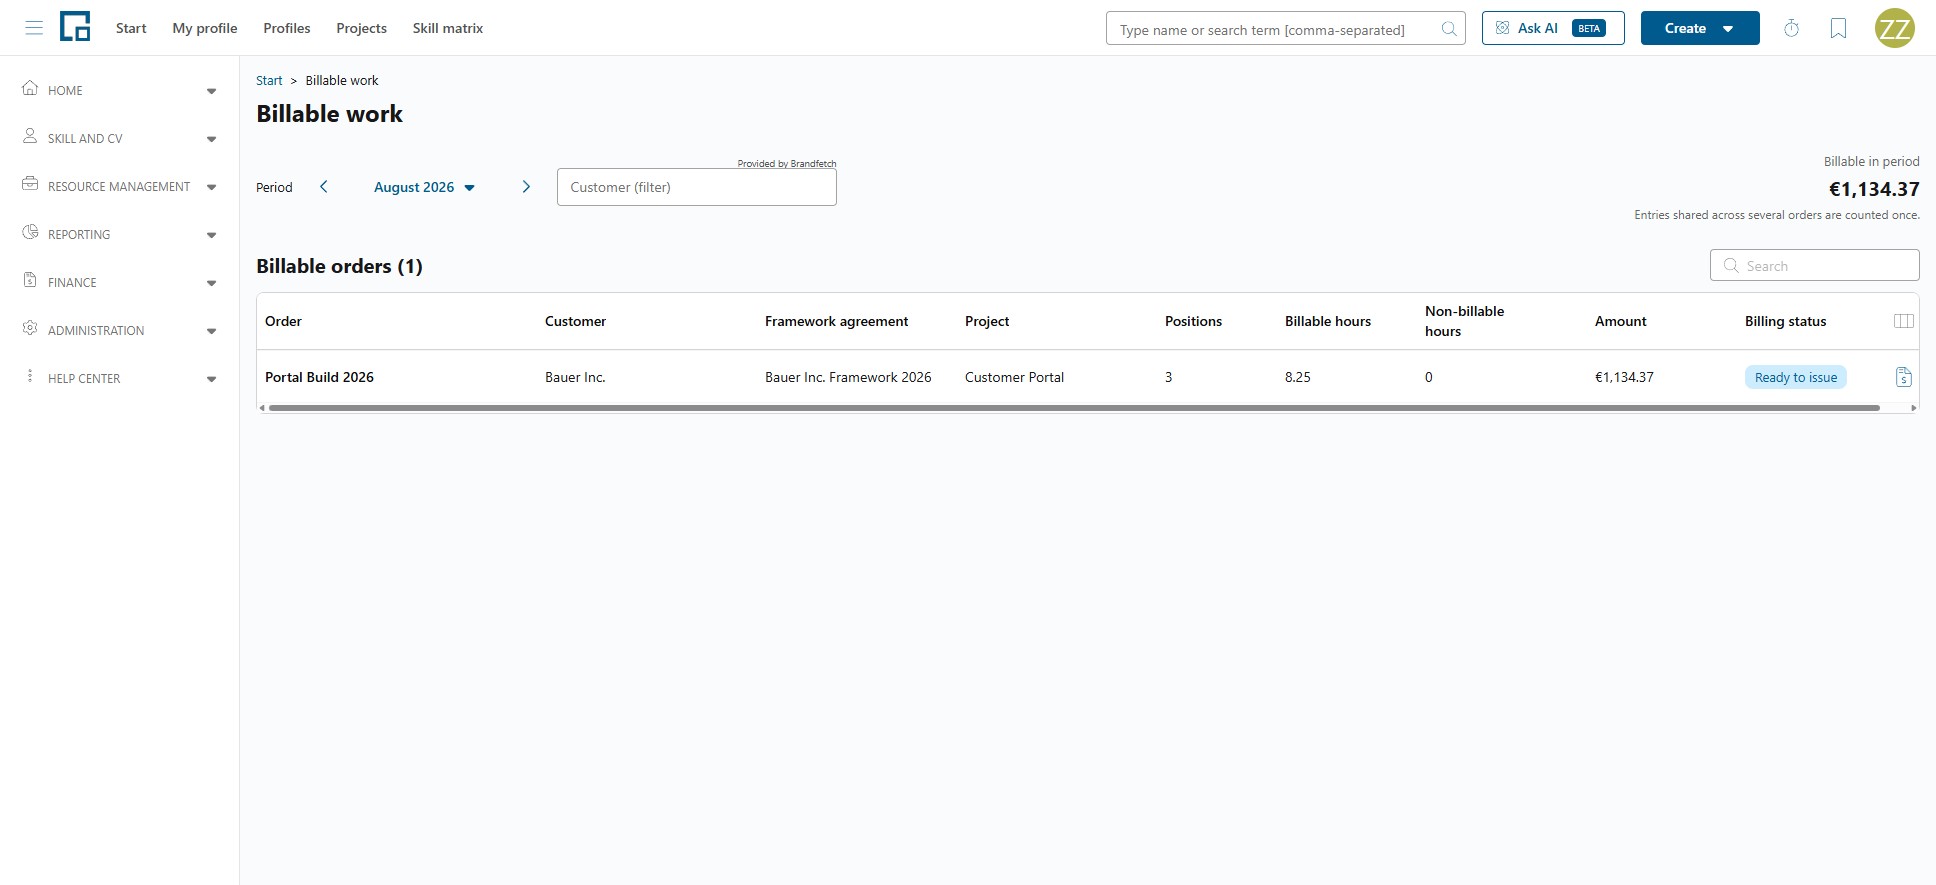Open invoice icon for Portal Build 2026
Image resolution: width=1936 pixels, height=885 pixels.
[1903, 377]
